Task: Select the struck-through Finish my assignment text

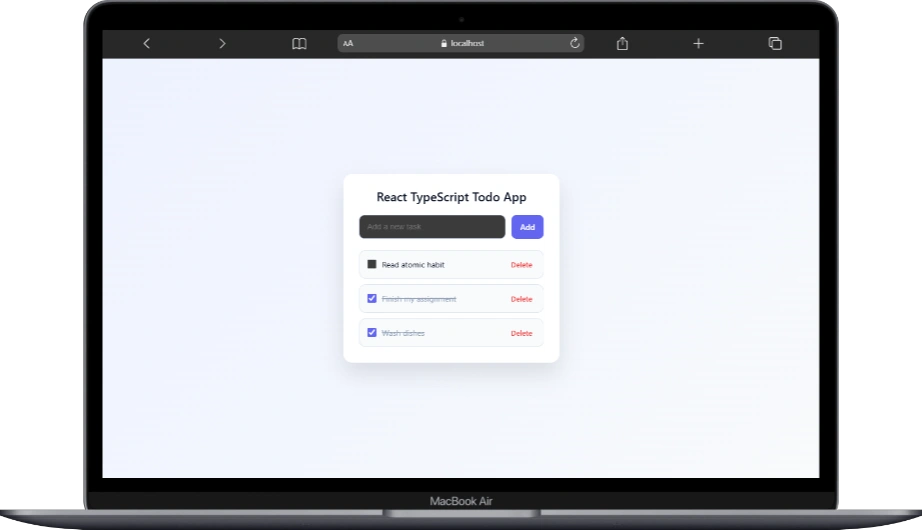Action: pos(419,299)
